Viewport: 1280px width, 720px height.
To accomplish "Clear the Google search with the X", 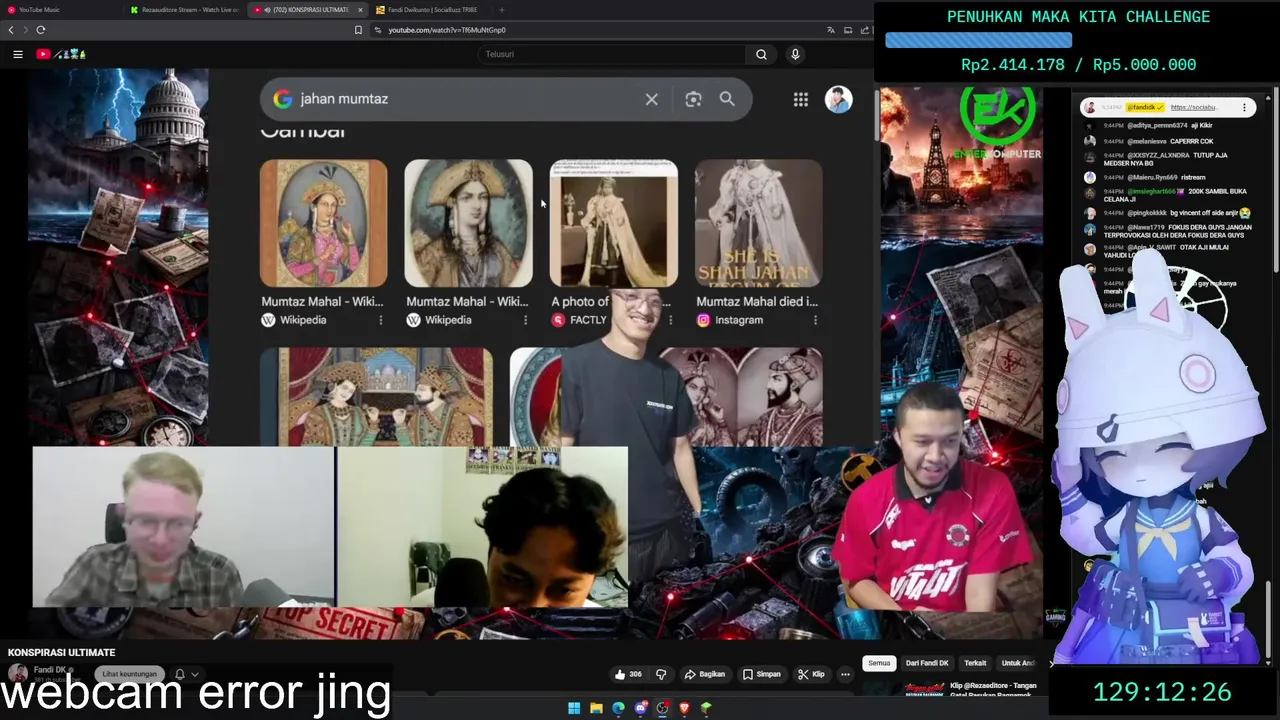I will click(651, 99).
